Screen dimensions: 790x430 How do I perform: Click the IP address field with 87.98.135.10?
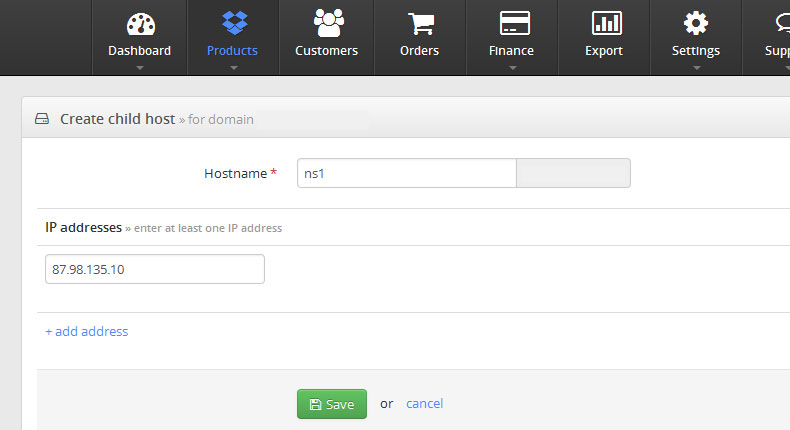[x=155, y=269]
